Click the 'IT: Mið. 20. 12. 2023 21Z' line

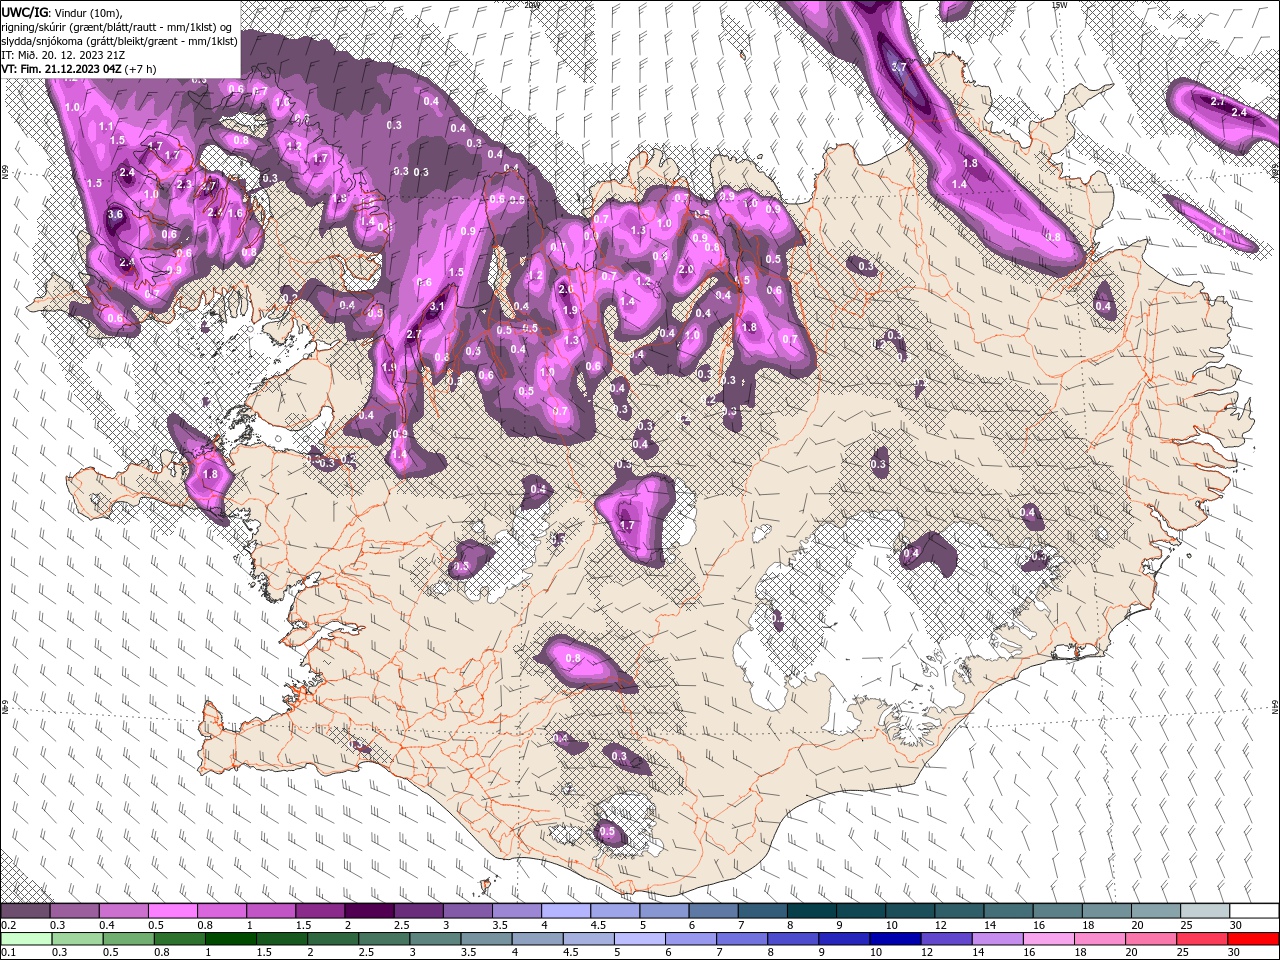62,54
